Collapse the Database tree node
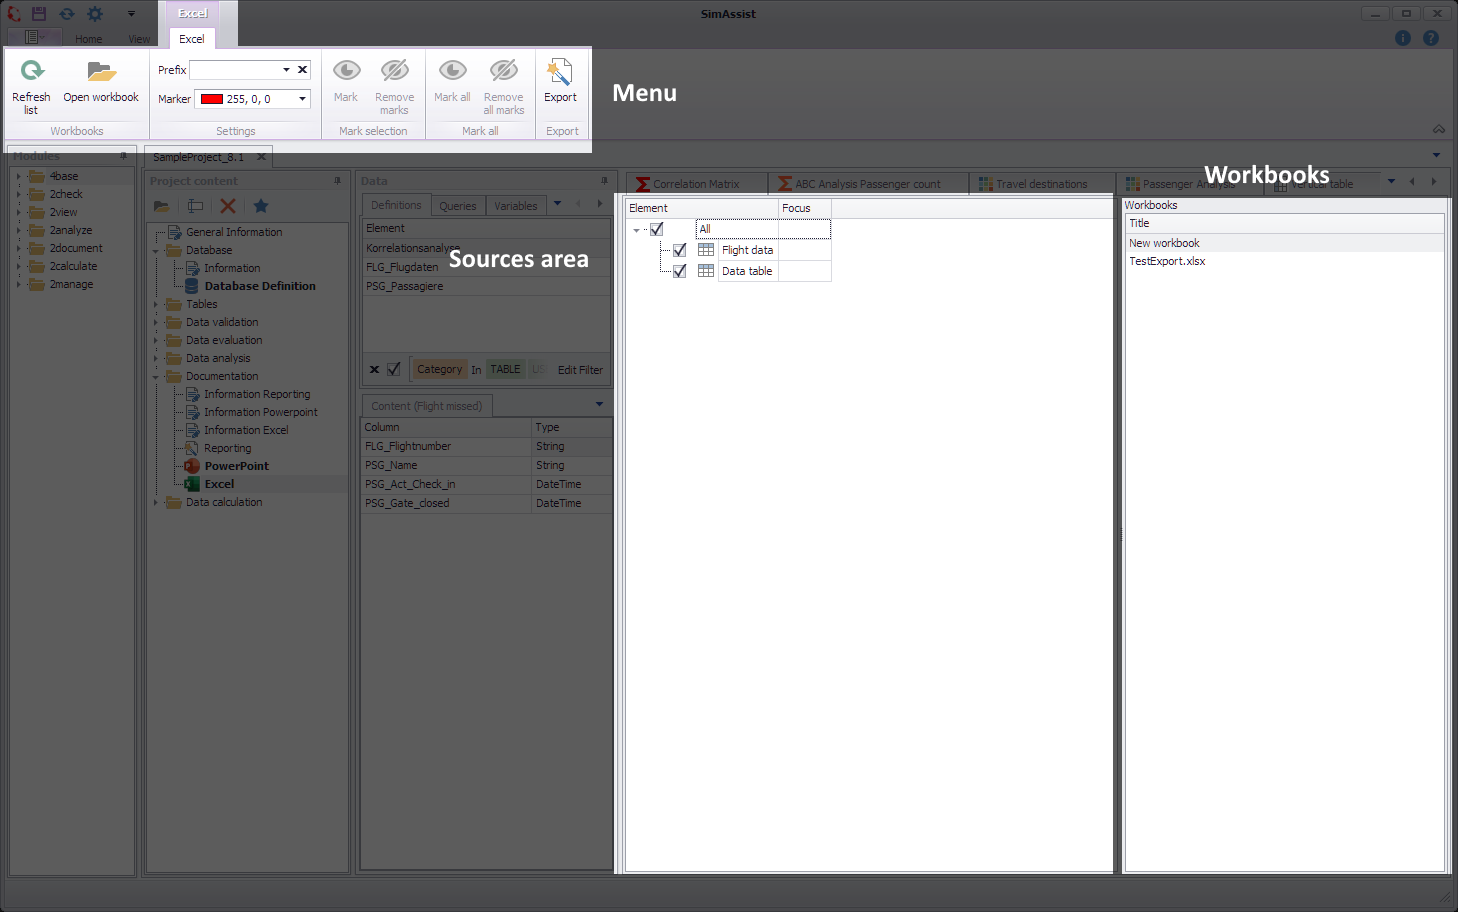Screen dimensions: 1458x912 coord(156,249)
